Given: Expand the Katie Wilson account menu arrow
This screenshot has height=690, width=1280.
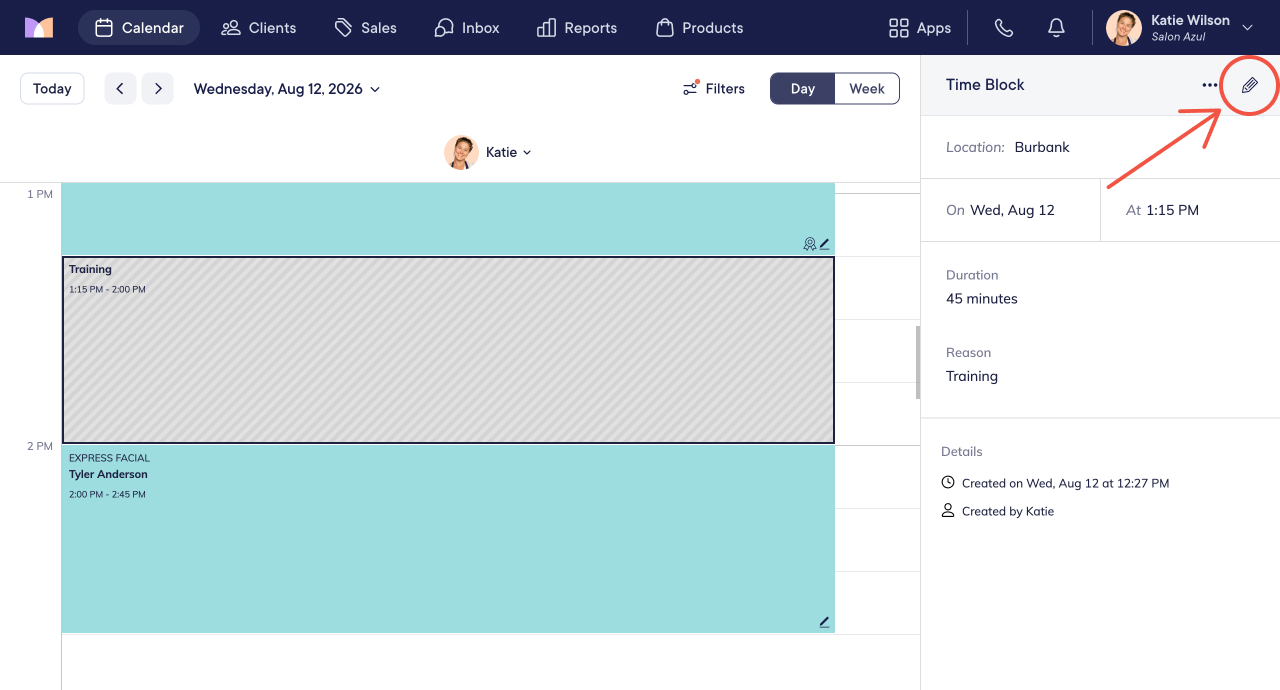Looking at the screenshot, I should coord(1248,28).
